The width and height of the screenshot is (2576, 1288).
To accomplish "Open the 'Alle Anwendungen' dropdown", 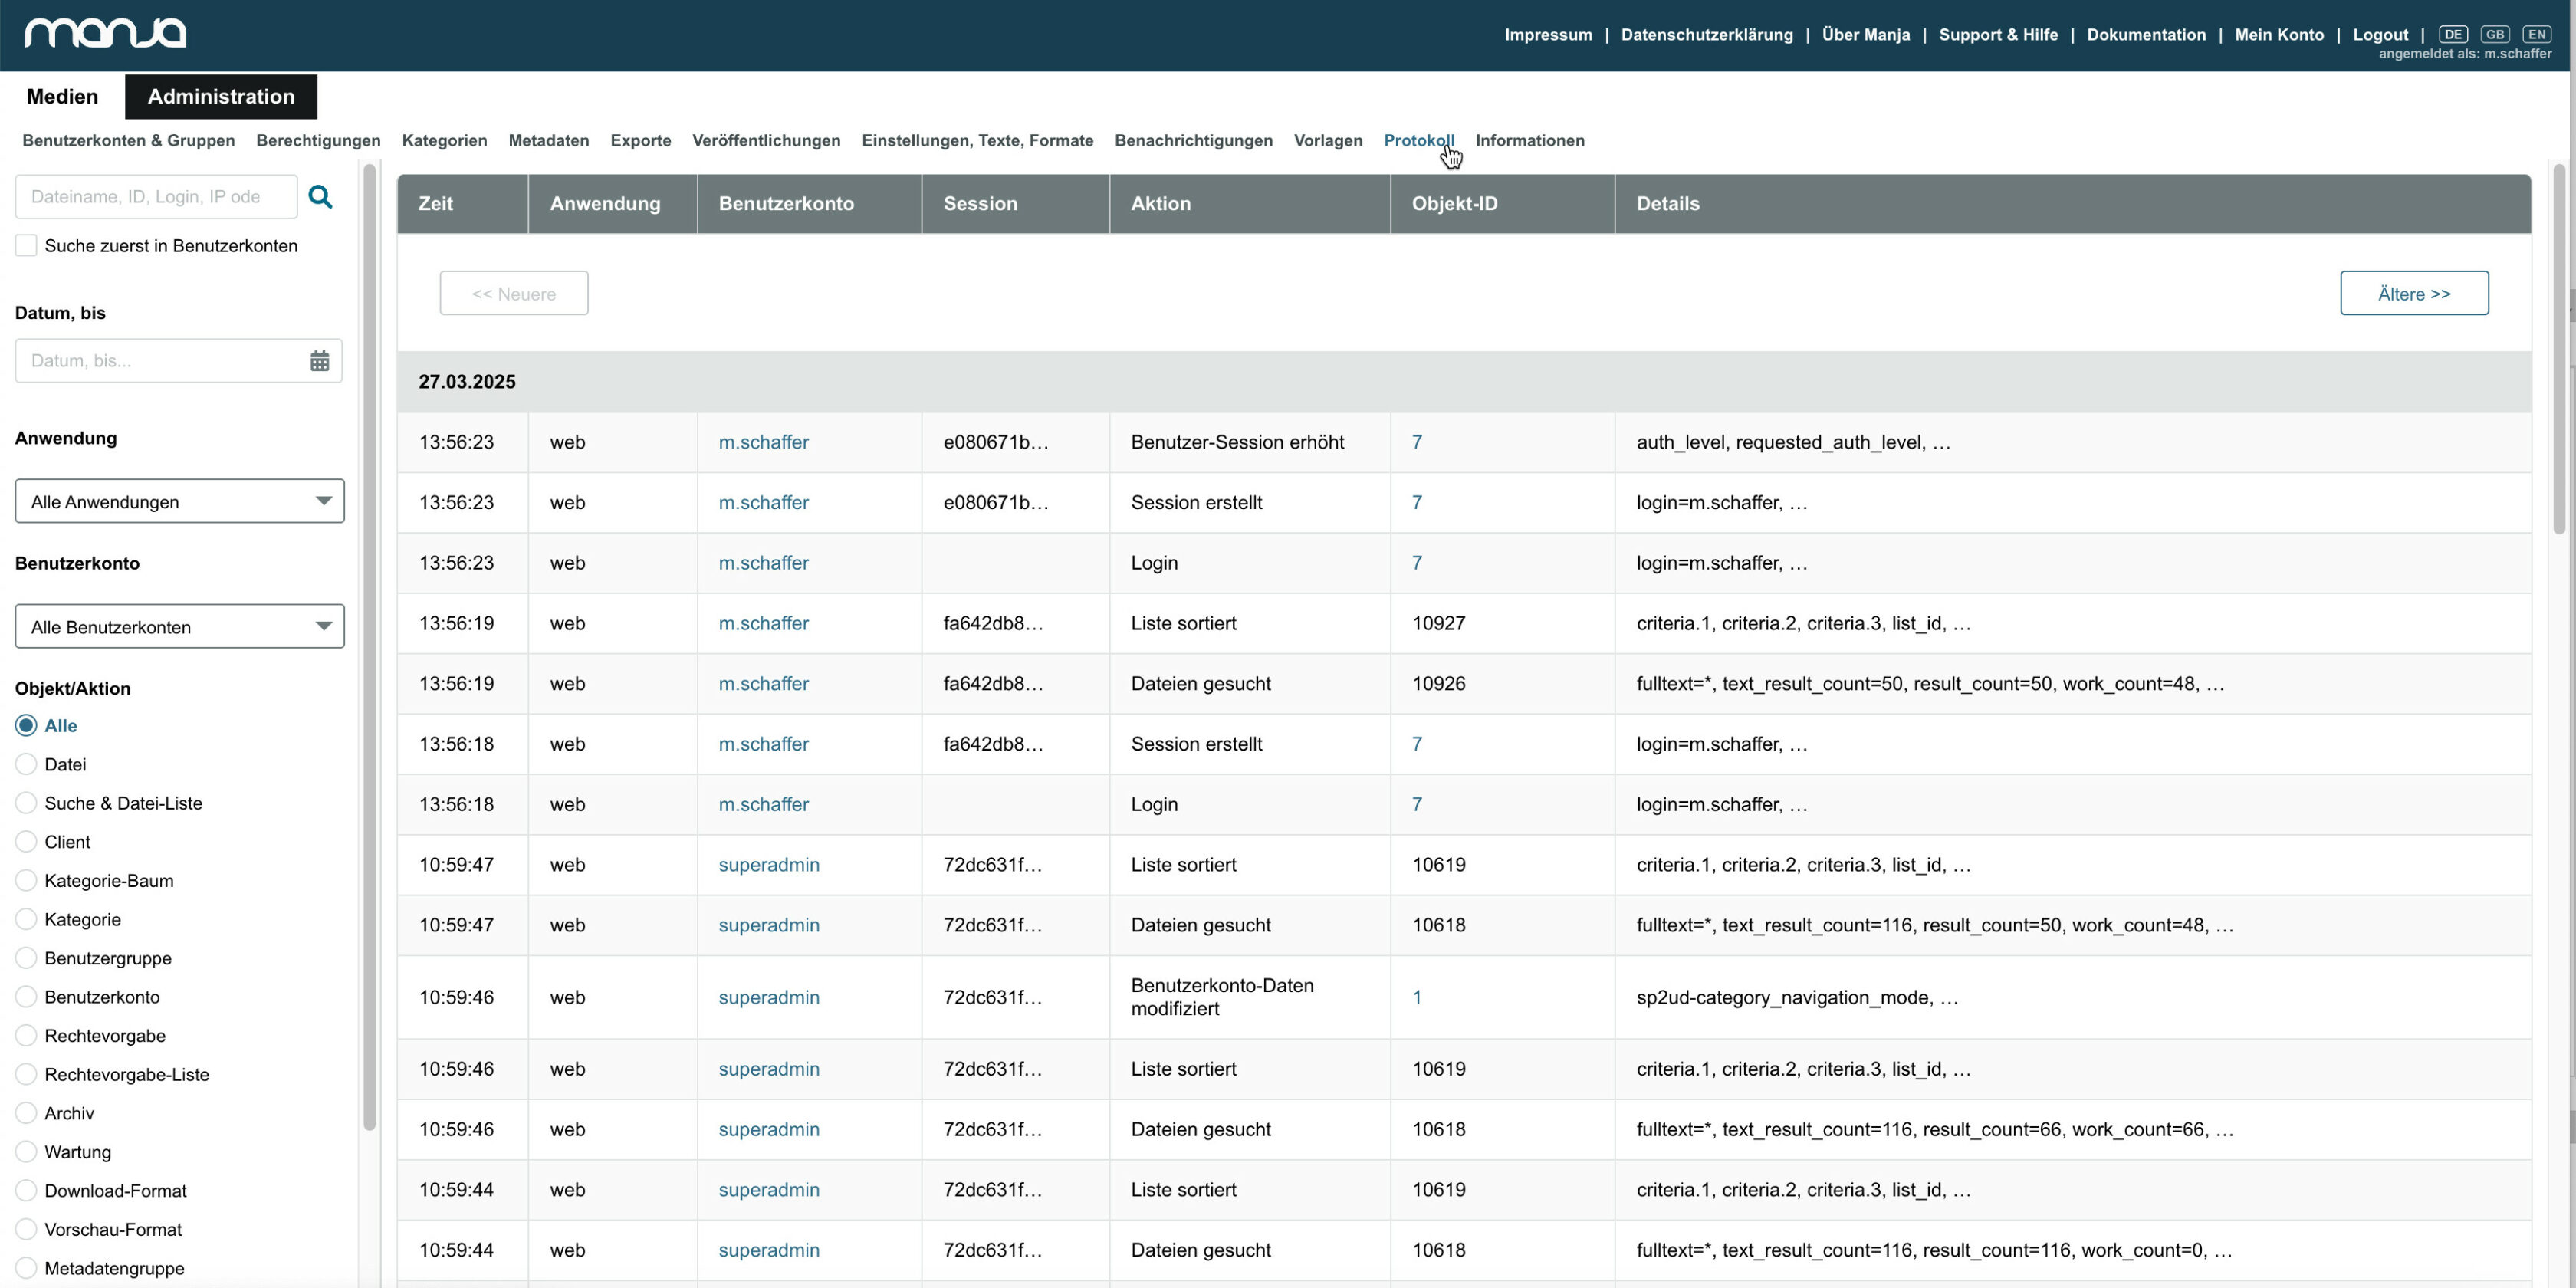I will tap(180, 501).
